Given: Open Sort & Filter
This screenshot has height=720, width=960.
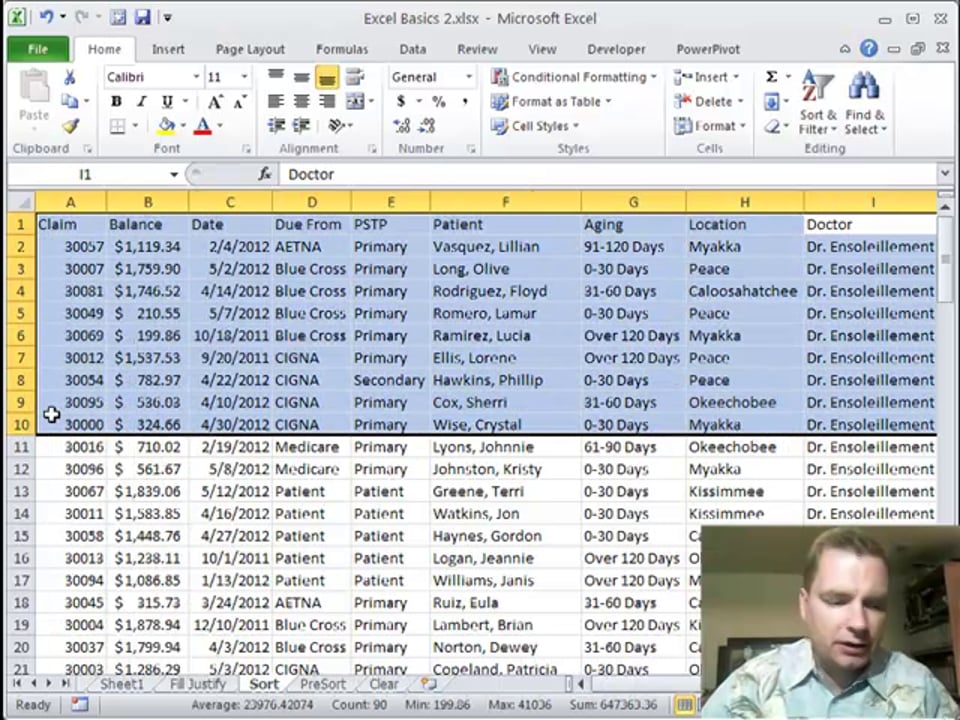Looking at the screenshot, I should [817, 102].
